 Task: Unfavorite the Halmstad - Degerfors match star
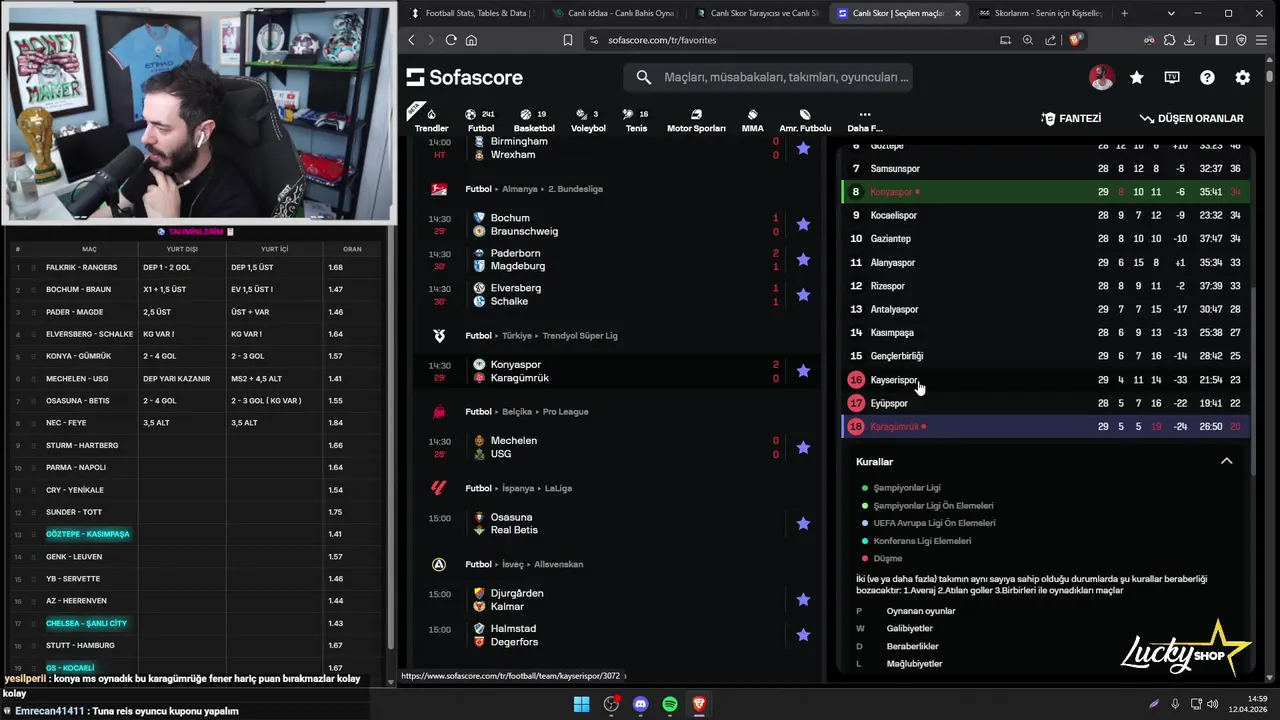(803, 634)
